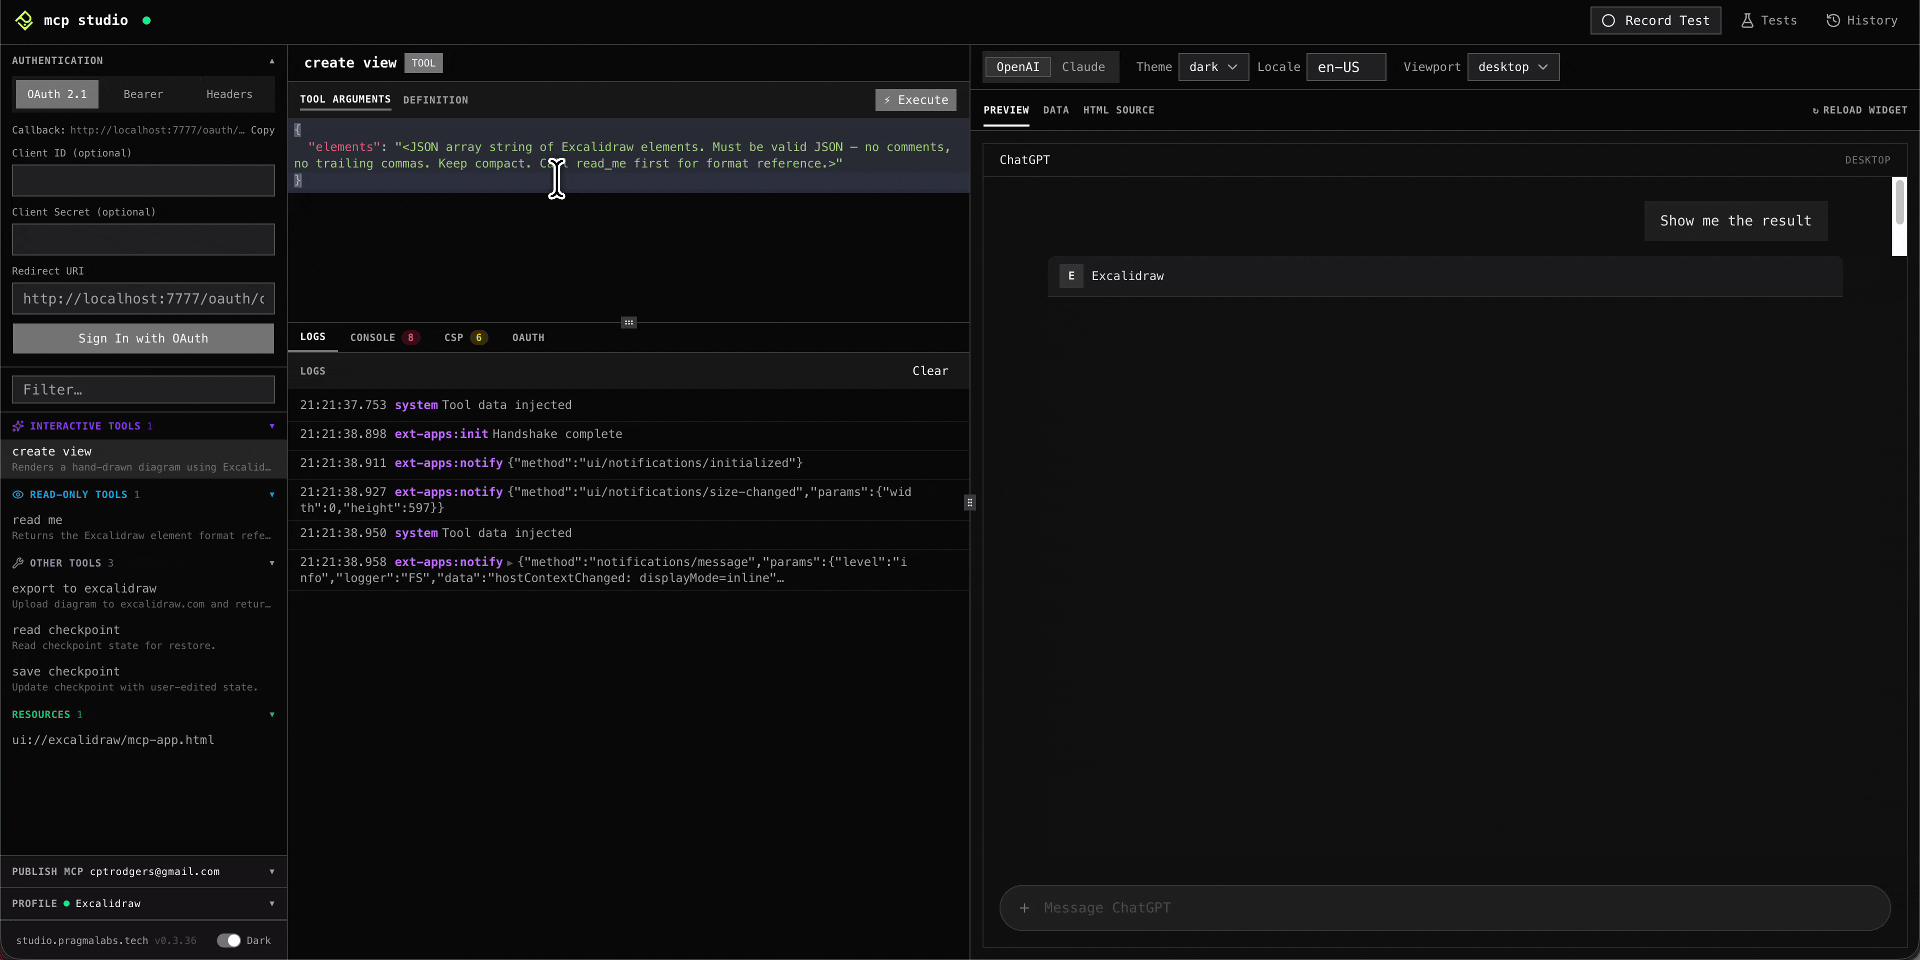Screen dimensions: 1920x960
Task: Select export to excalidraw tool
Action: 143,596
